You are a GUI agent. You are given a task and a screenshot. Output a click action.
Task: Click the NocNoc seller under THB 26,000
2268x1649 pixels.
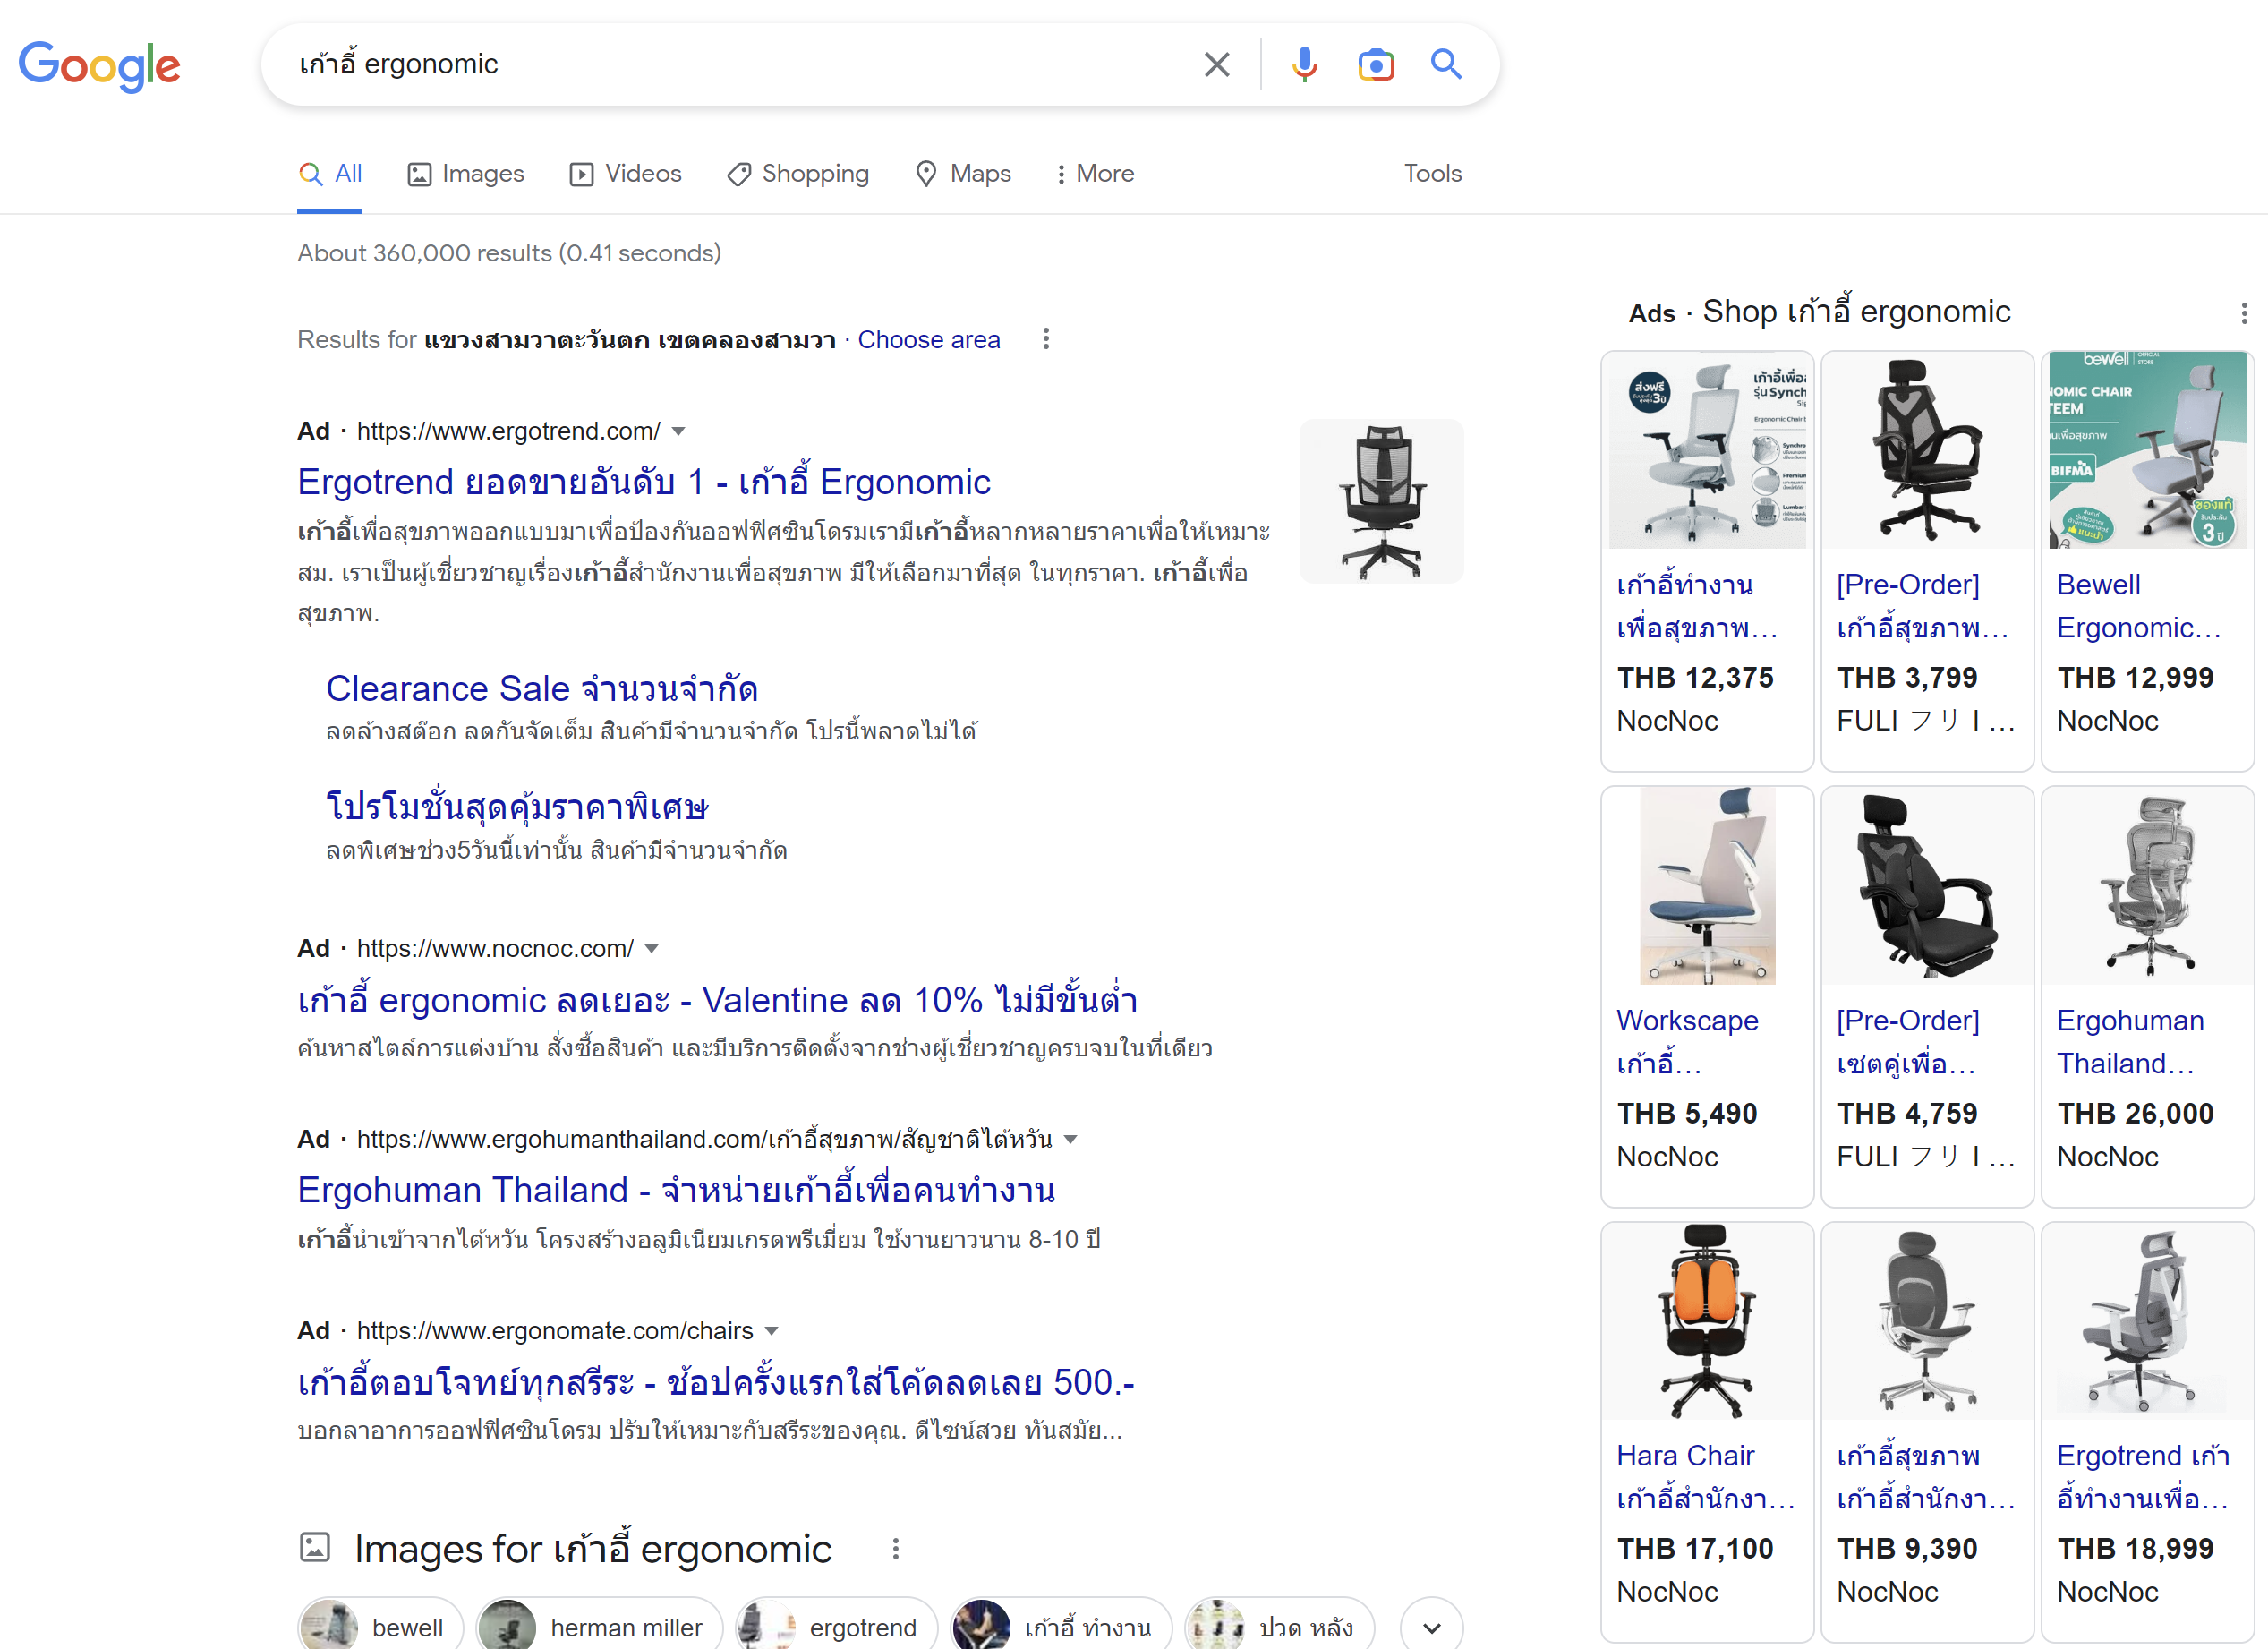[2107, 1157]
